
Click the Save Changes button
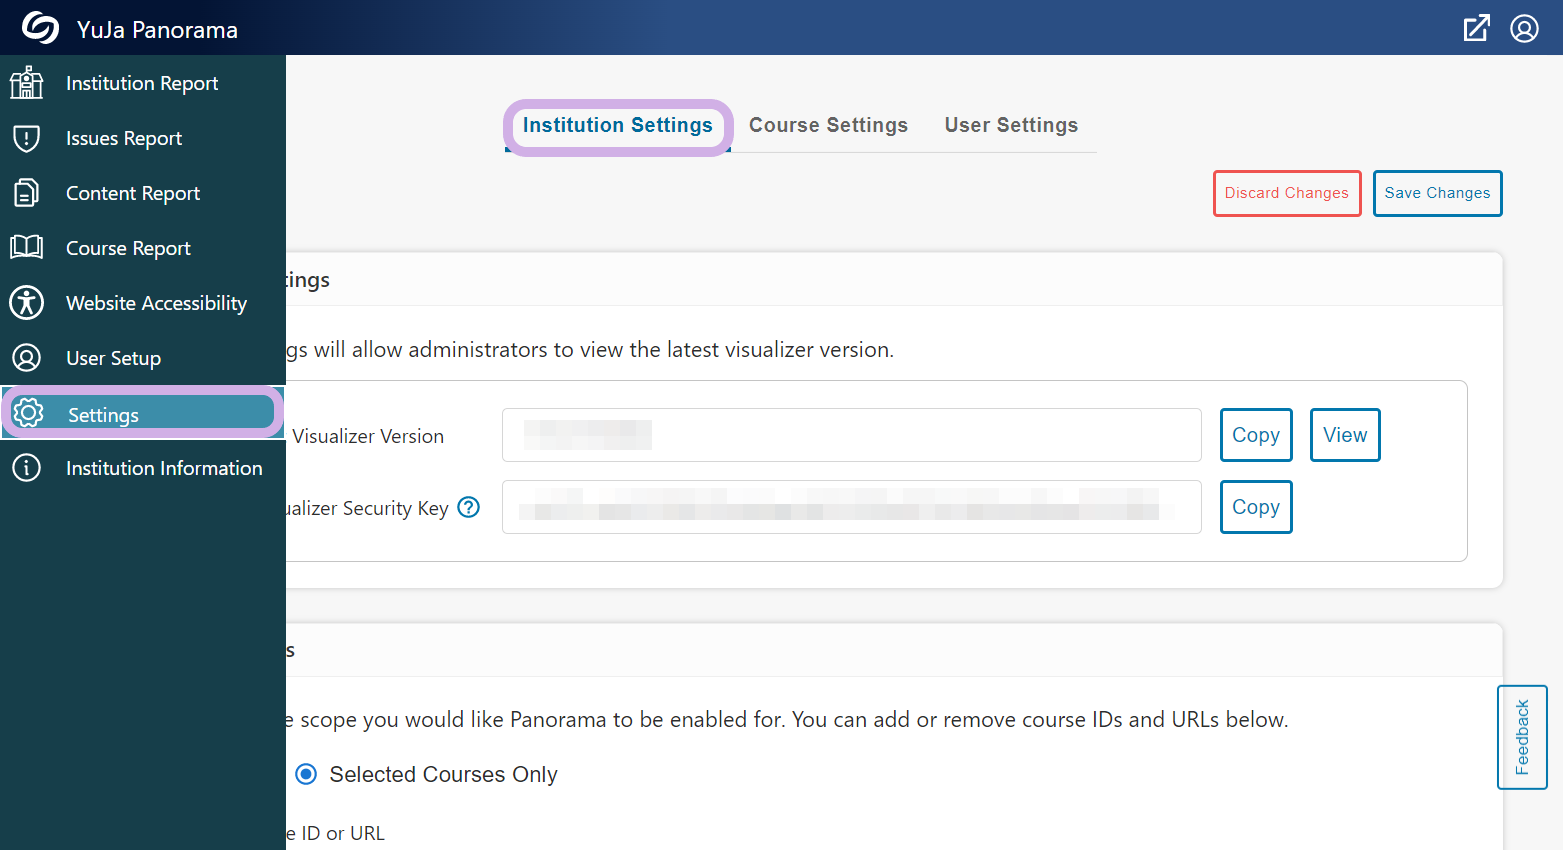tap(1438, 193)
